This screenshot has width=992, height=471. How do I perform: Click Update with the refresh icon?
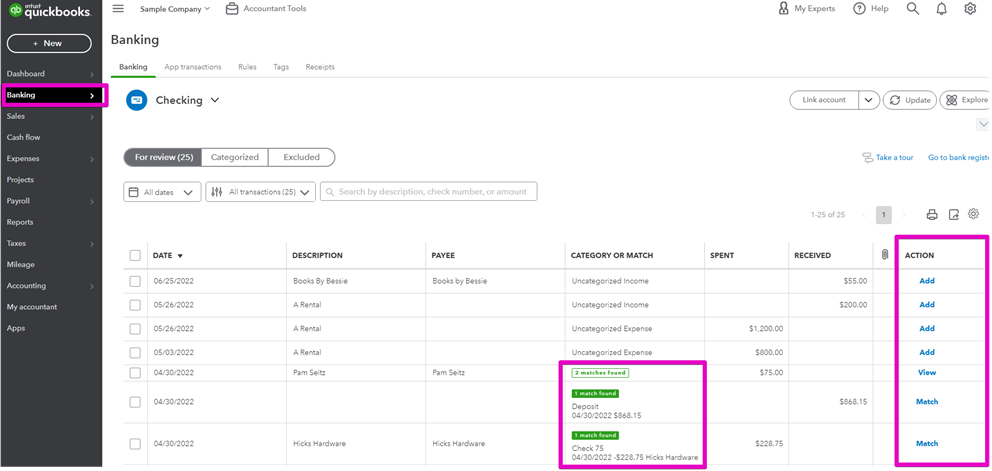[909, 100]
